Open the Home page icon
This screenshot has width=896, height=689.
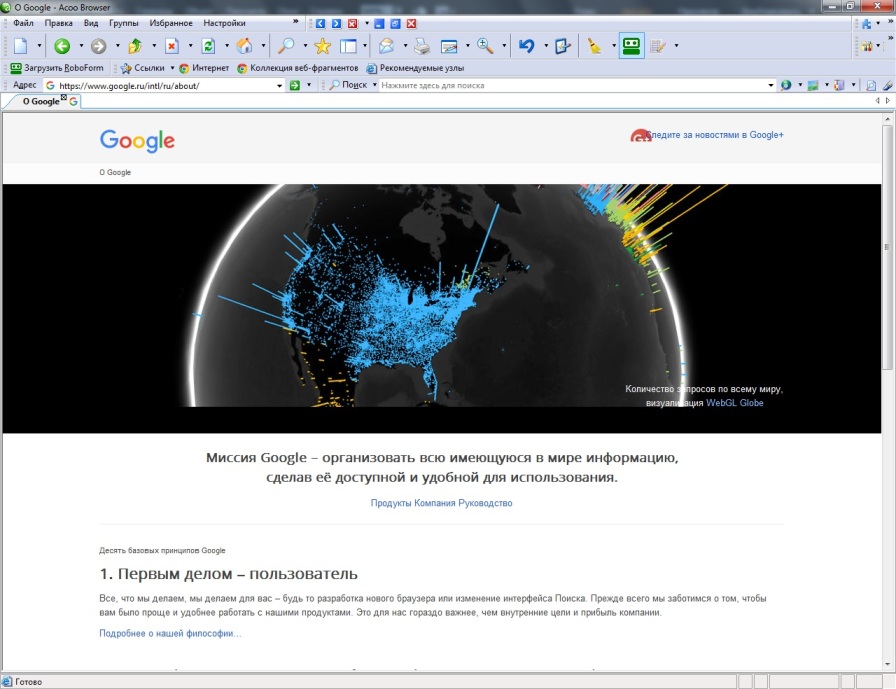pyautogui.click(x=245, y=46)
